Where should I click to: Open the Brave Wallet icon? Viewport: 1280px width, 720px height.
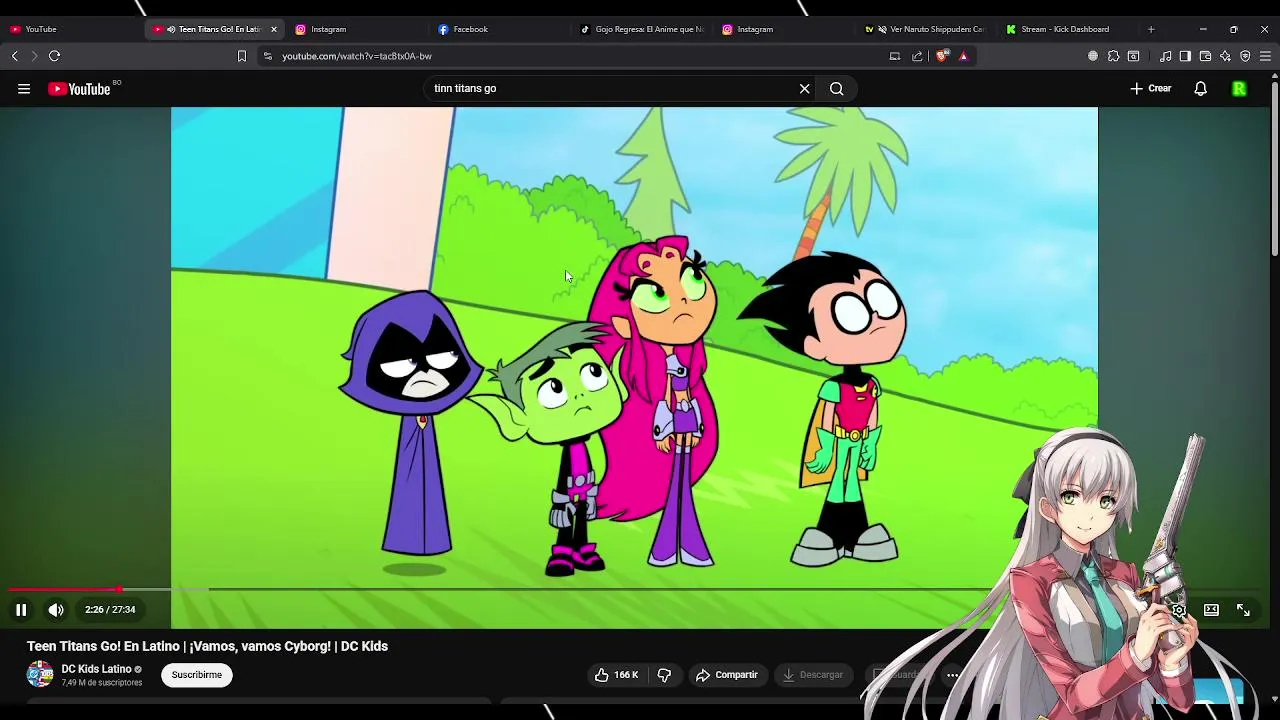[1205, 56]
